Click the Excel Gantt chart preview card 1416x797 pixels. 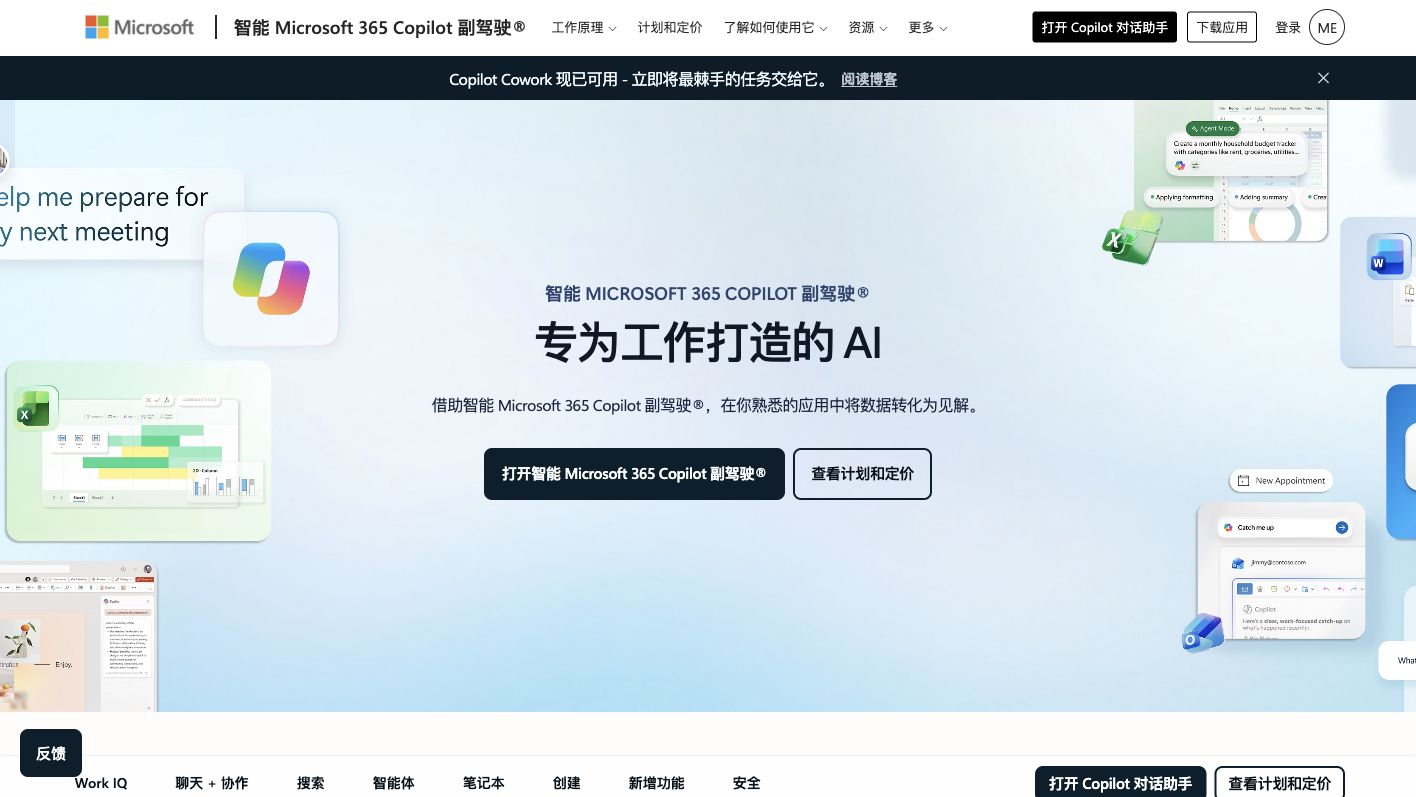click(x=138, y=451)
